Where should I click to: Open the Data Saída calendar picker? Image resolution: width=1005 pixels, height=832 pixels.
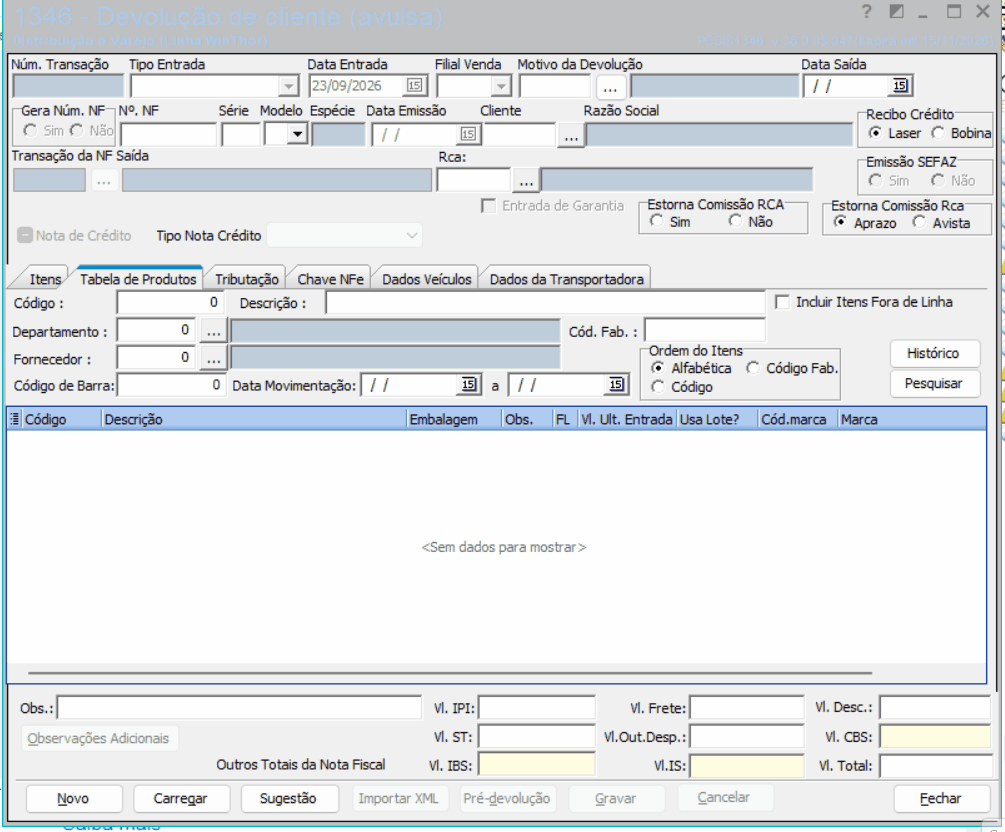point(900,85)
